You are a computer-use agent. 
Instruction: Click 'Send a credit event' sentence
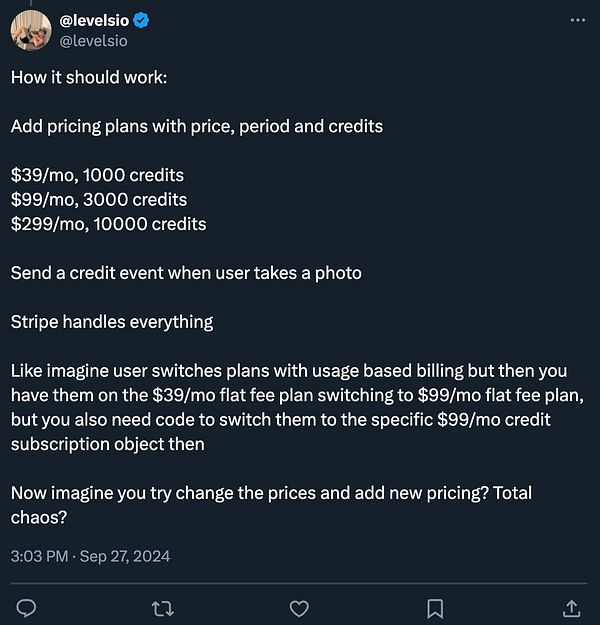click(x=186, y=272)
